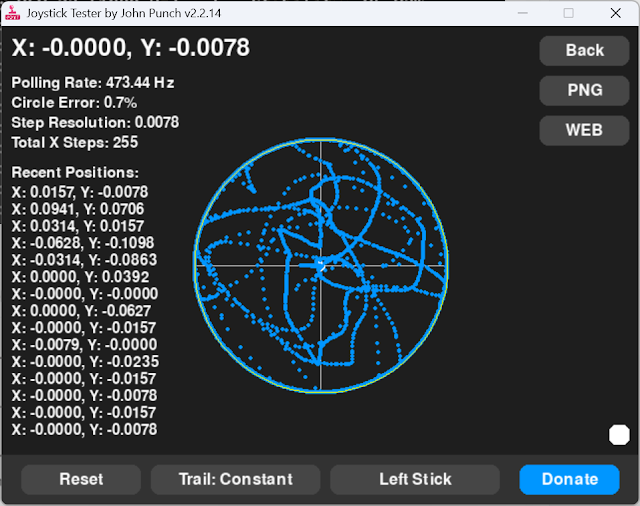Open the WEB button

[584, 130]
